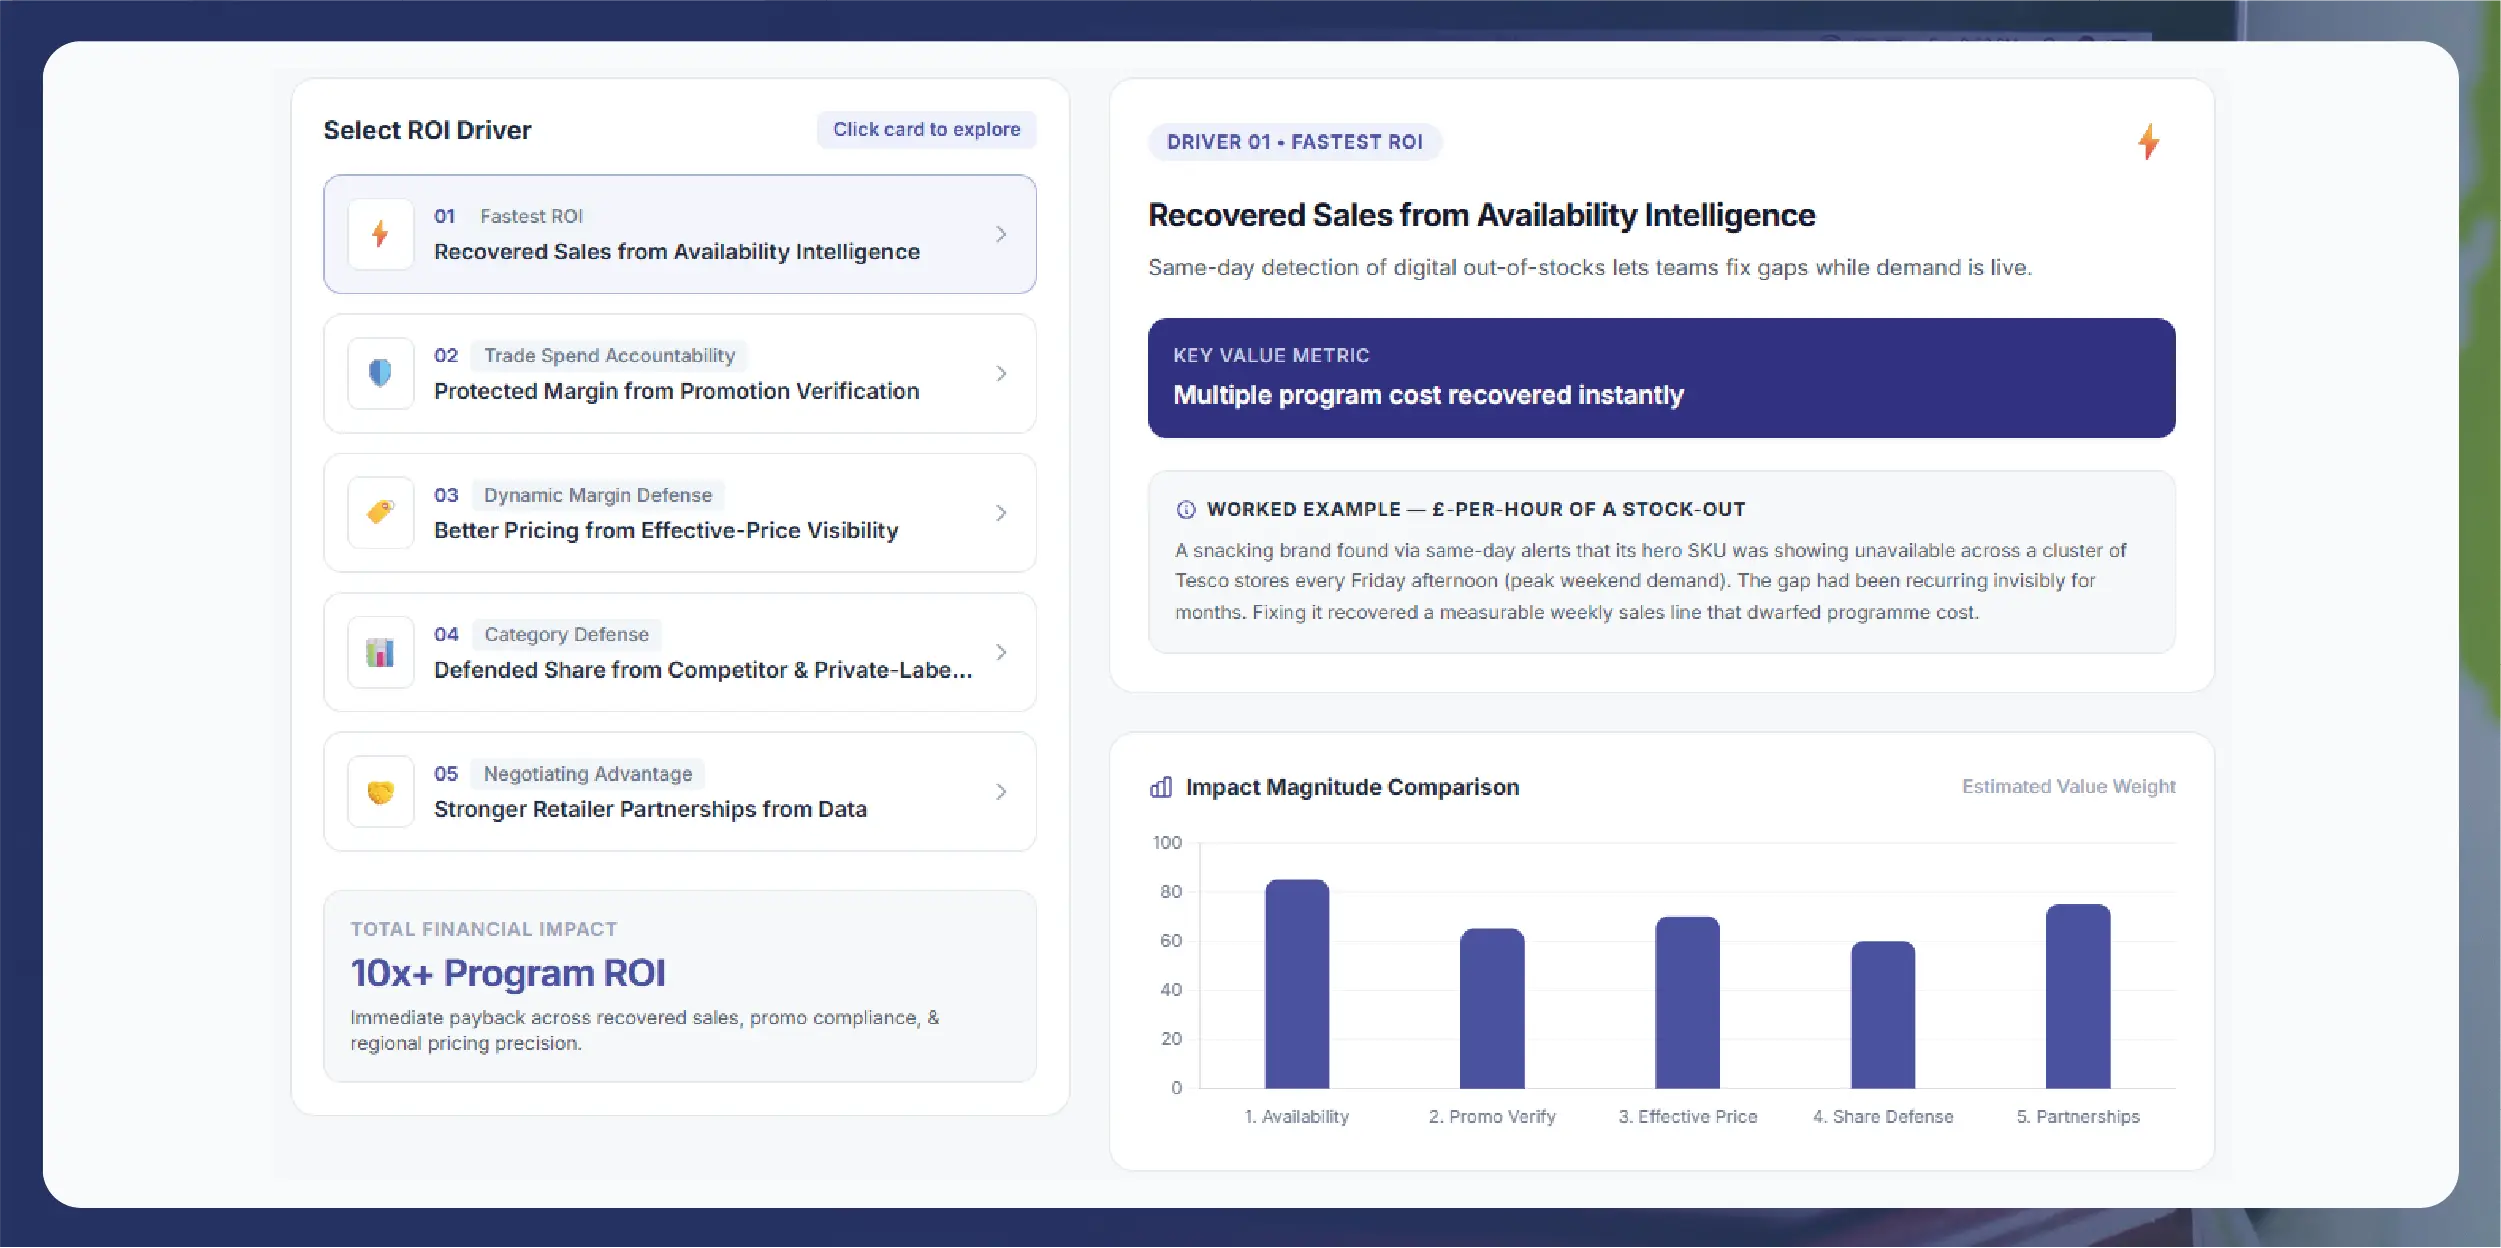The image size is (2501, 1248).
Task: Click the Promo Verify bar in the chart
Action: [1492, 1008]
